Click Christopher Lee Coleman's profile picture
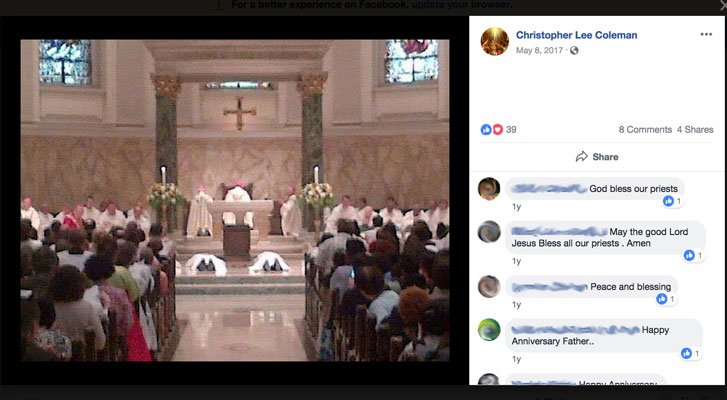 coord(494,41)
